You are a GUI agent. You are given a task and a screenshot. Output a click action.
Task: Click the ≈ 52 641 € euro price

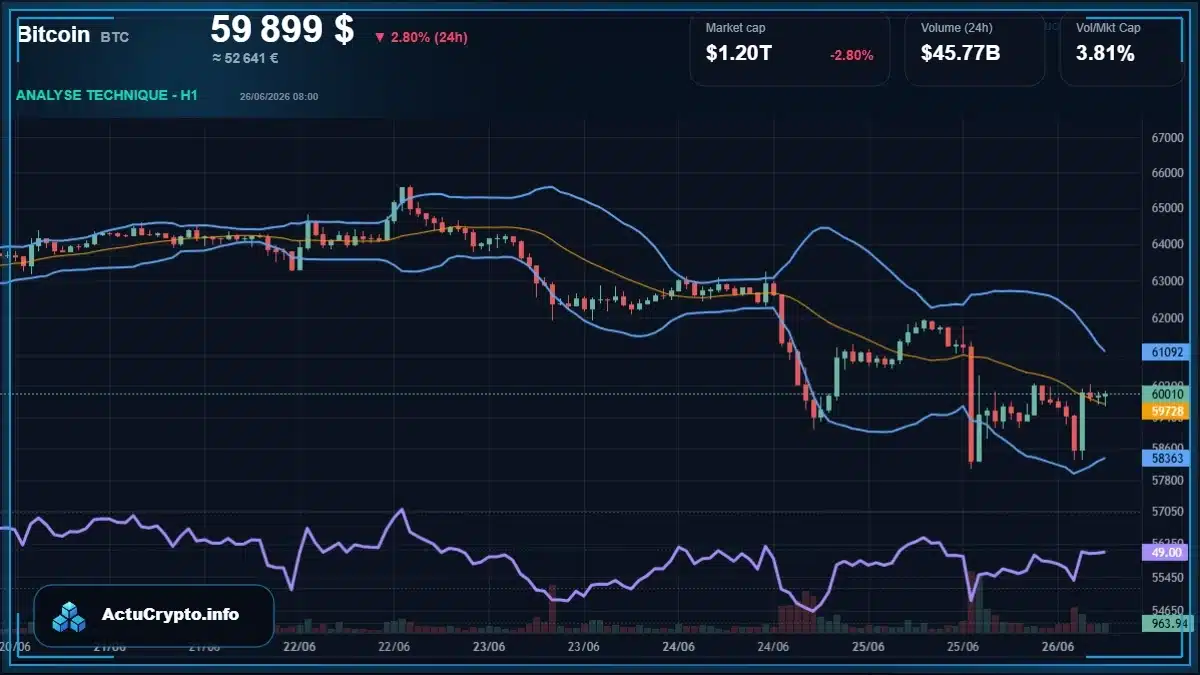[x=245, y=58]
